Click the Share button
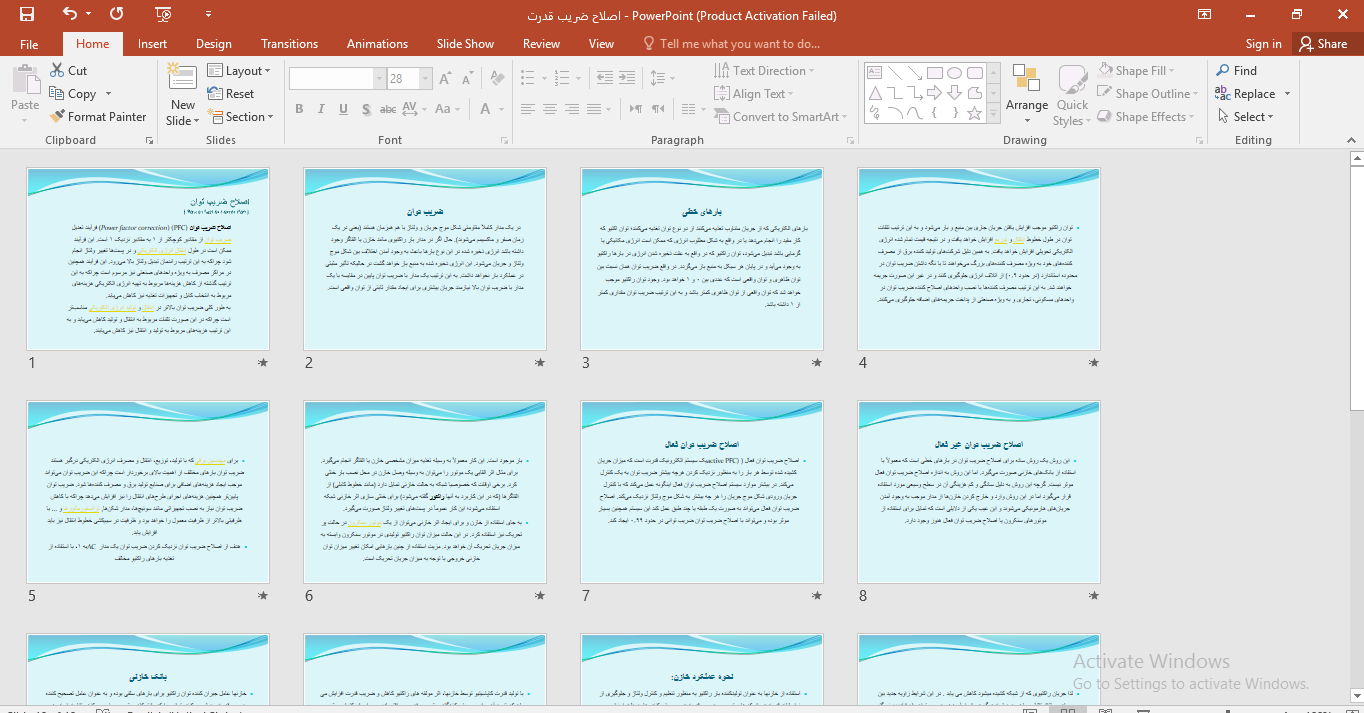This screenshot has height=713, width=1364. click(x=1323, y=44)
